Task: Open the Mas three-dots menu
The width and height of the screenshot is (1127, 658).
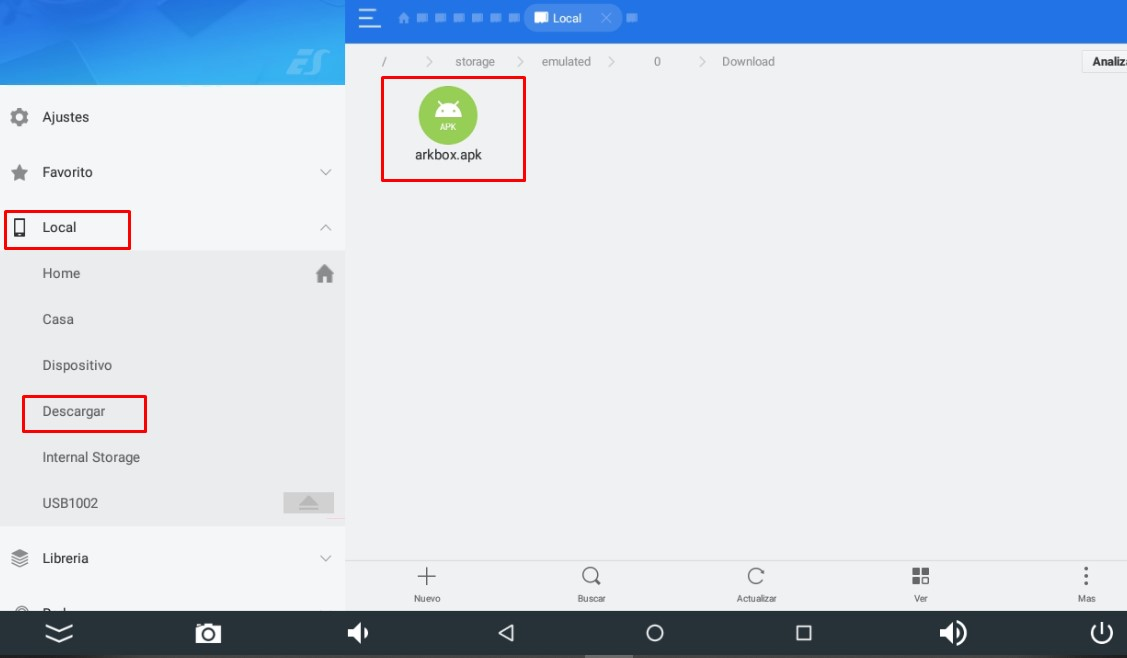Action: (1086, 577)
